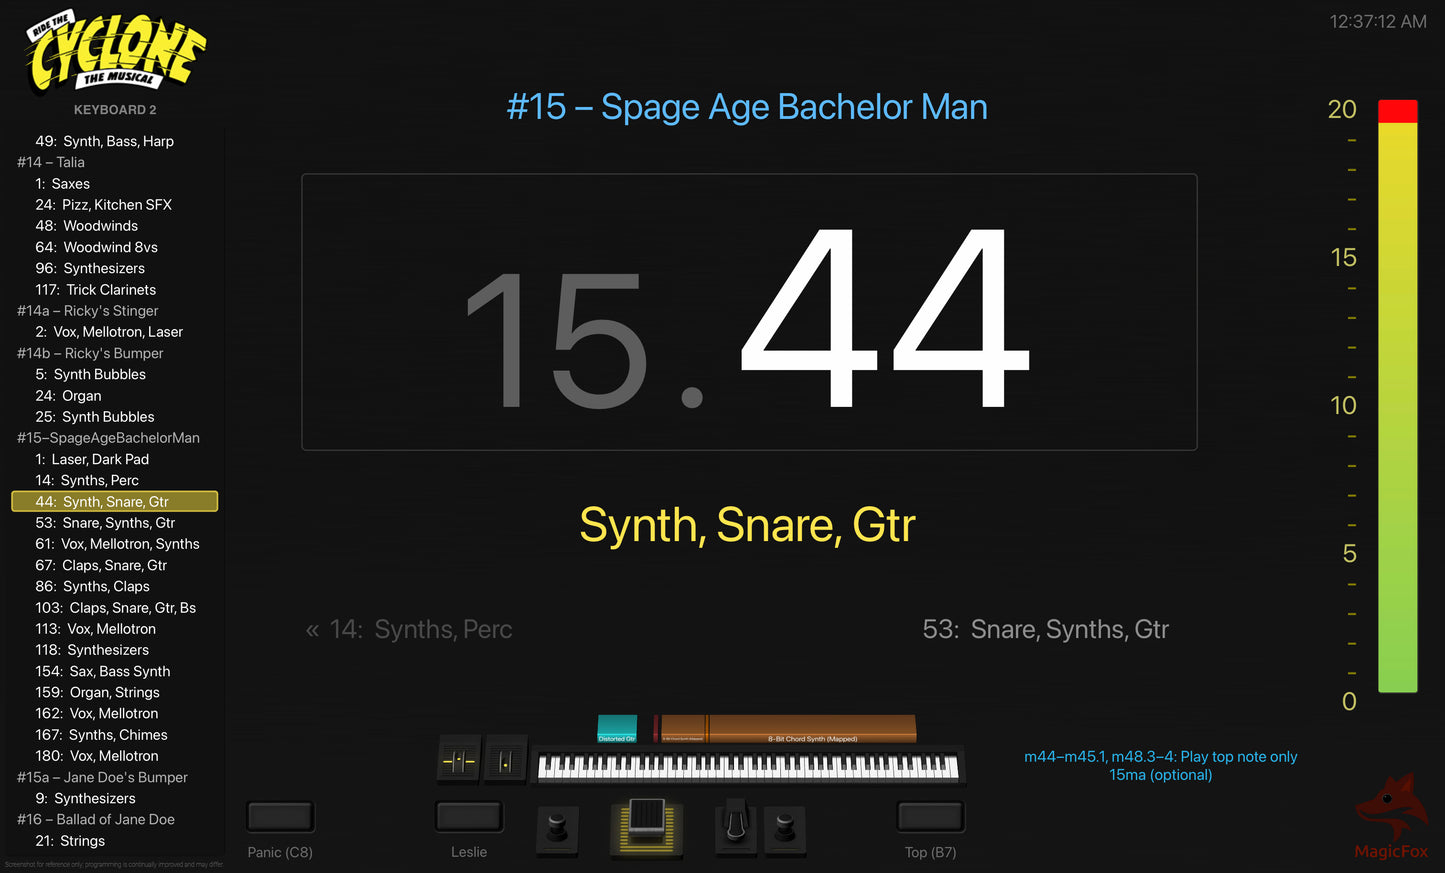1445x873 pixels.
Task: Click the MagicFox logo
Action: 1391,817
